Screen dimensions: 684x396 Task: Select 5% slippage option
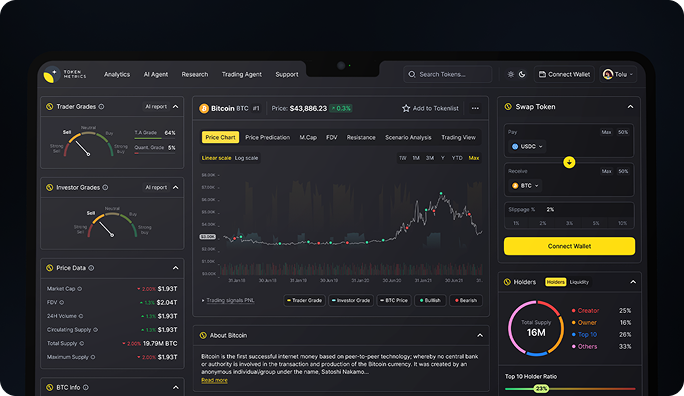pos(595,223)
